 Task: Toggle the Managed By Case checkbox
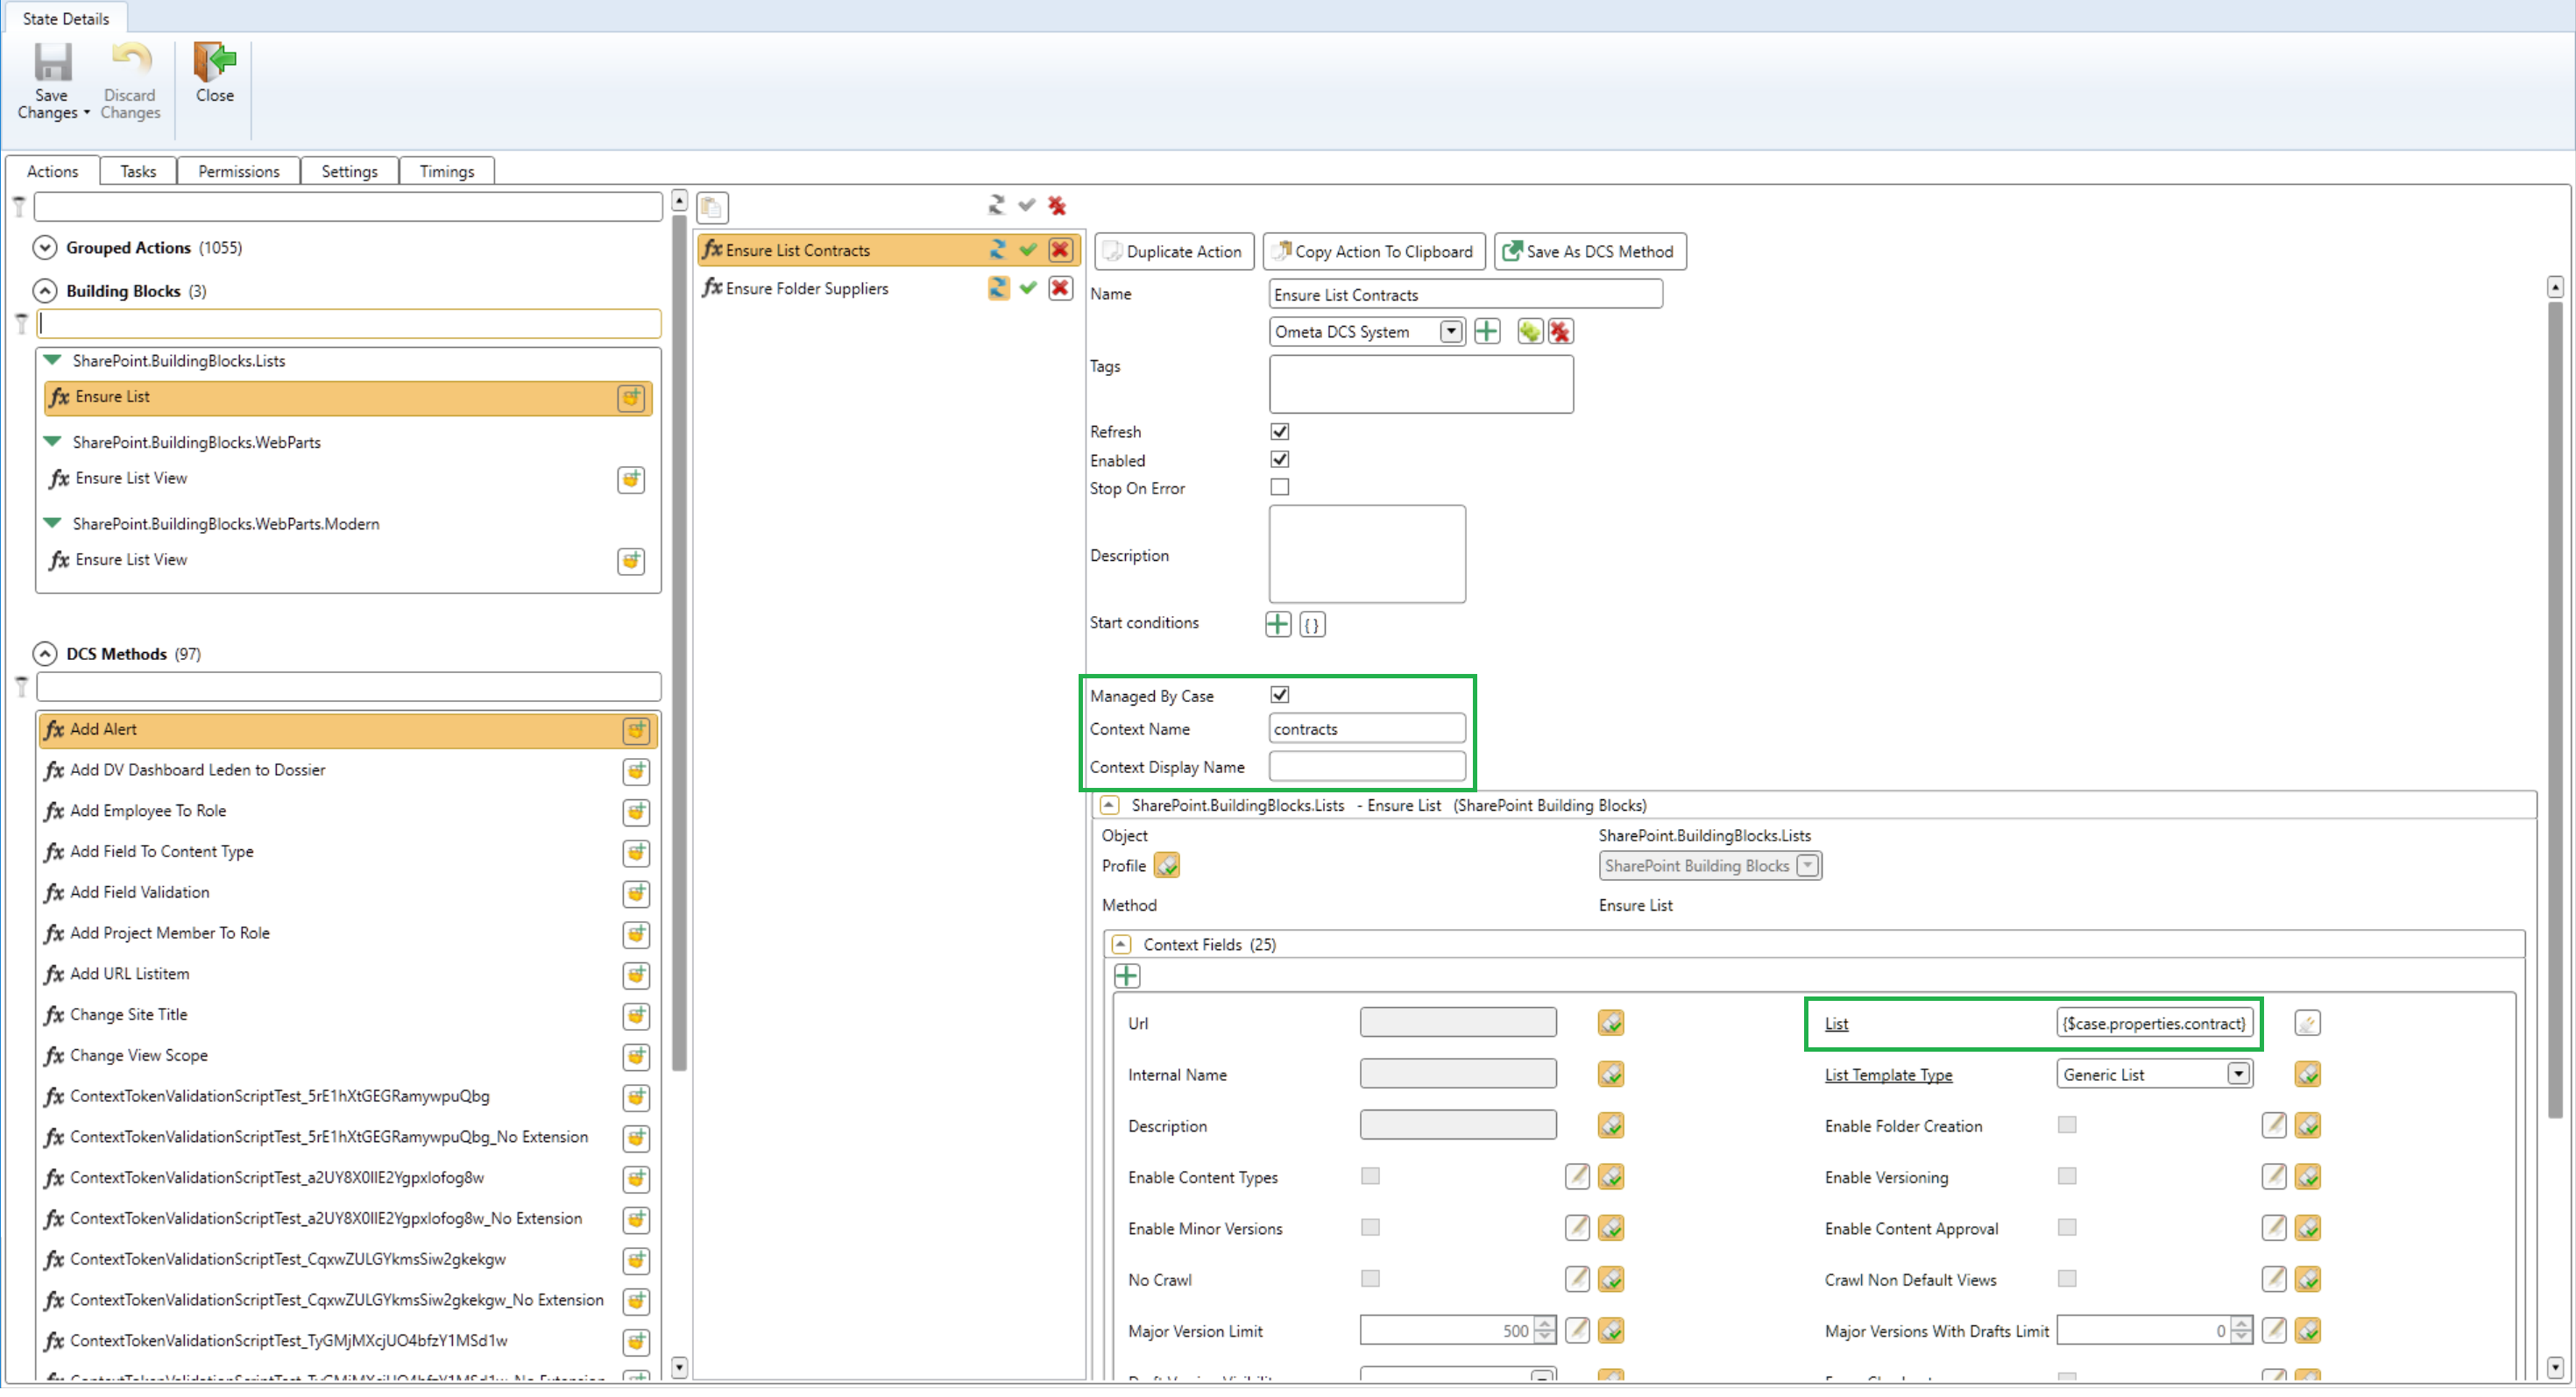(x=1279, y=696)
